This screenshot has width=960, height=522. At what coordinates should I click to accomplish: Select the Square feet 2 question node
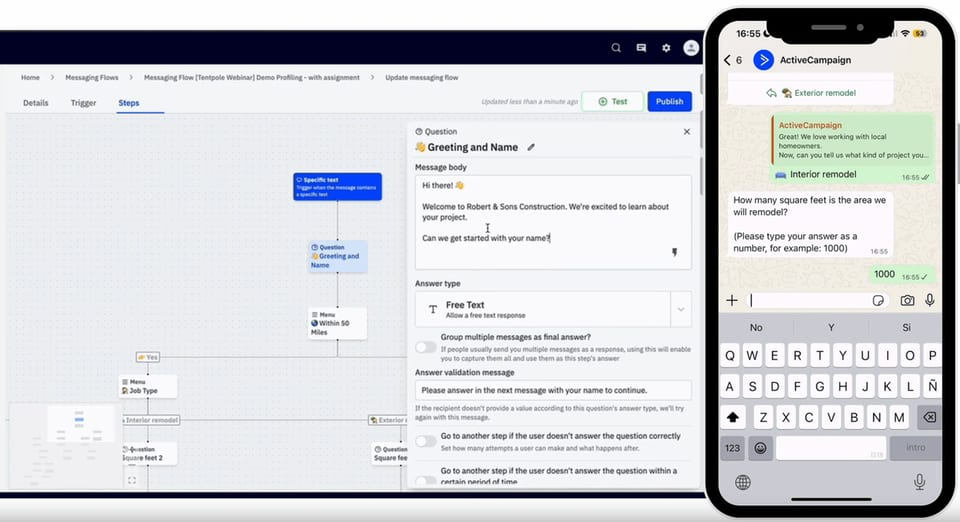click(x=149, y=453)
